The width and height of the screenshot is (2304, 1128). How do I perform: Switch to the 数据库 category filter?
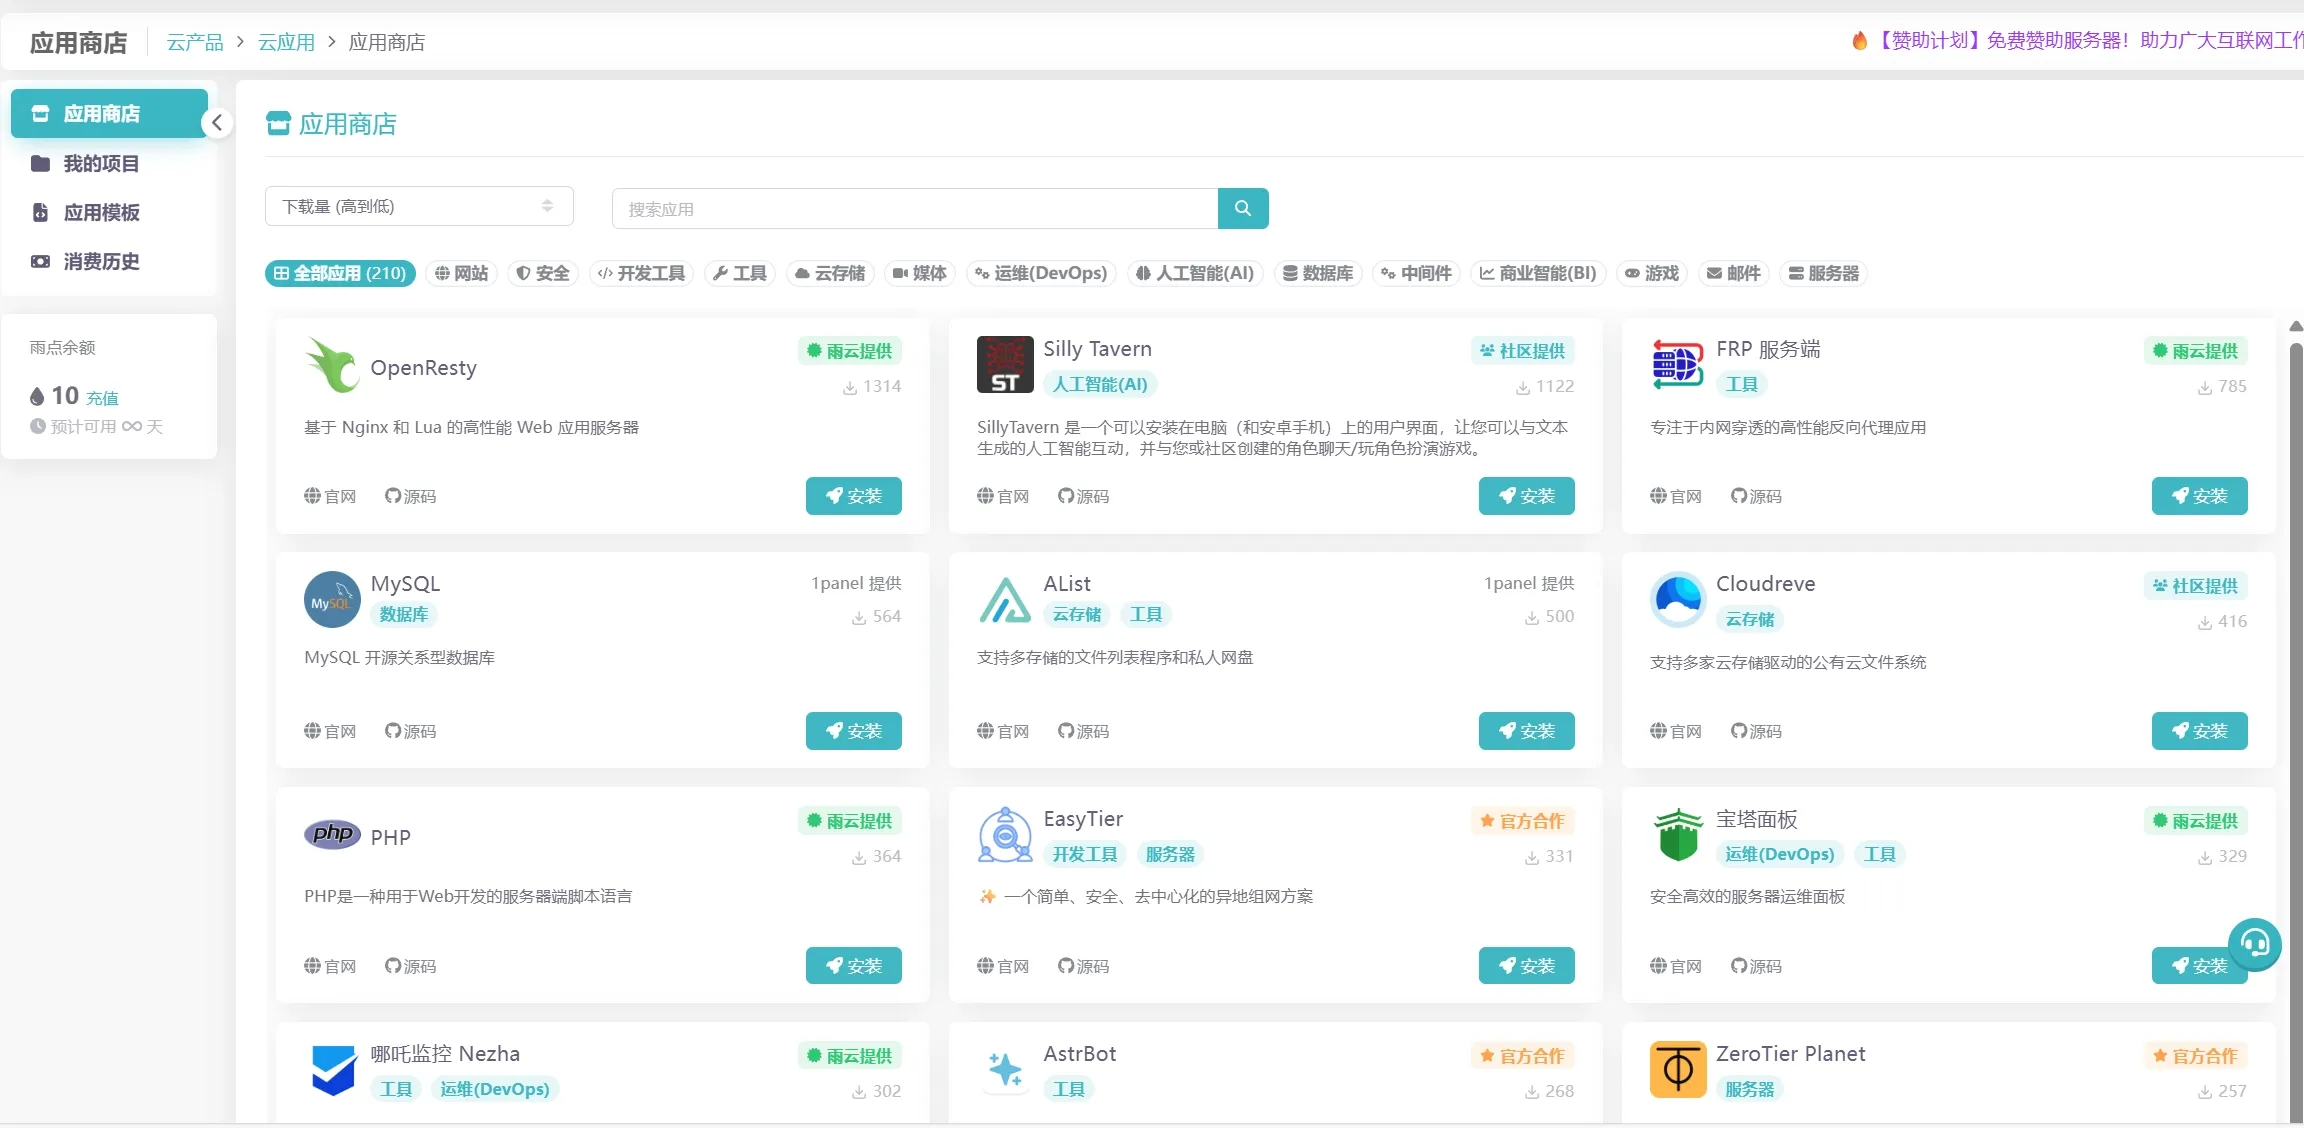(x=1318, y=273)
